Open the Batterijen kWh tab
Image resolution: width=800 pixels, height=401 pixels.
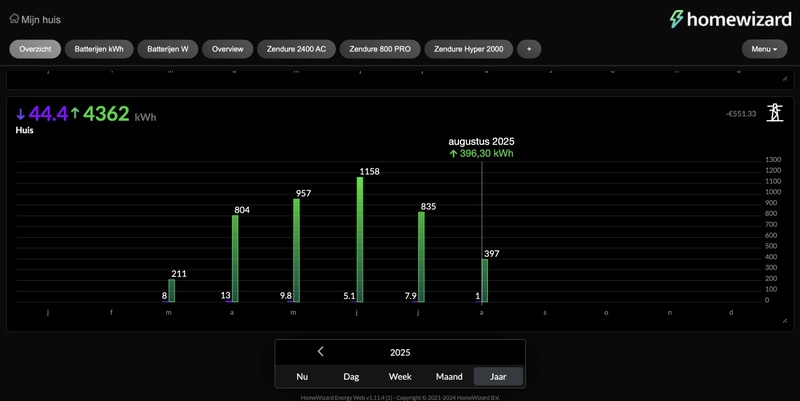(x=99, y=49)
